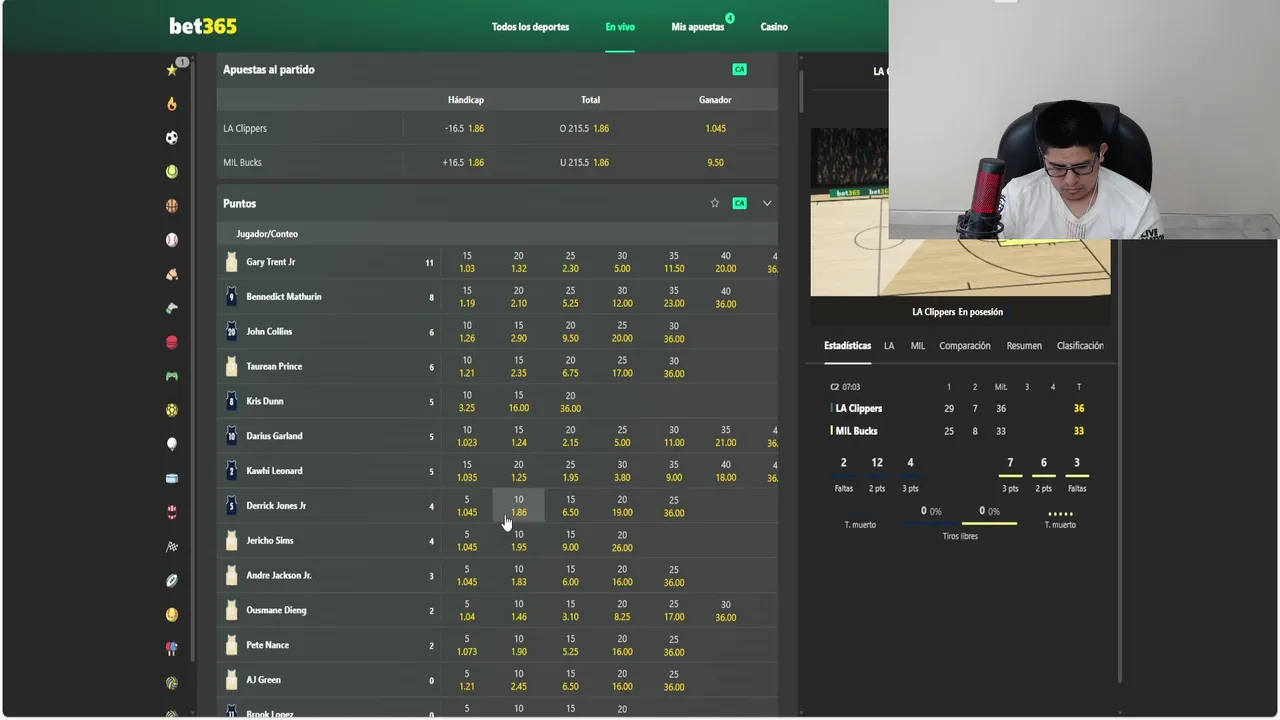Select Kawhi Leonard 25 points 1.95
Screen dimensions: 1280x720
[570, 471]
